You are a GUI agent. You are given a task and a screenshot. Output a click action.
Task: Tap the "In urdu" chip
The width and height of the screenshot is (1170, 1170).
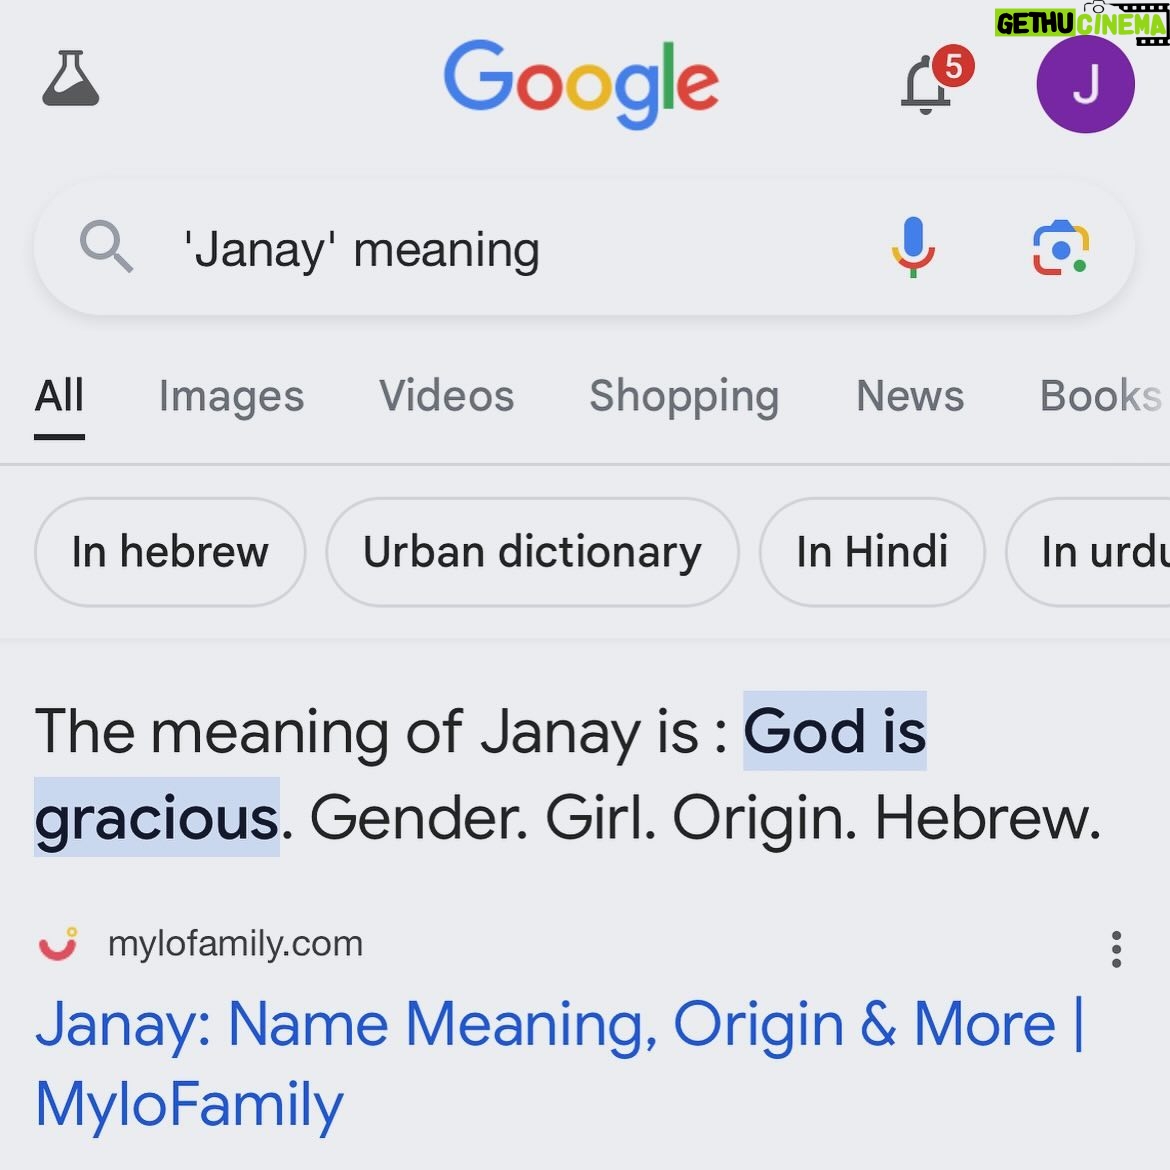[1089, 552]
